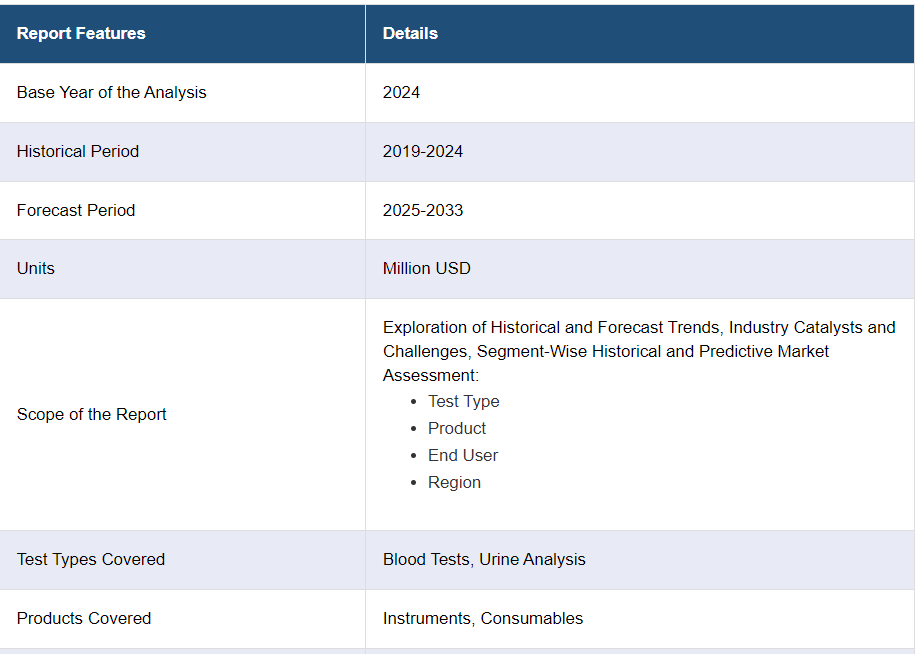Select the Units row label

pos(36,268)
